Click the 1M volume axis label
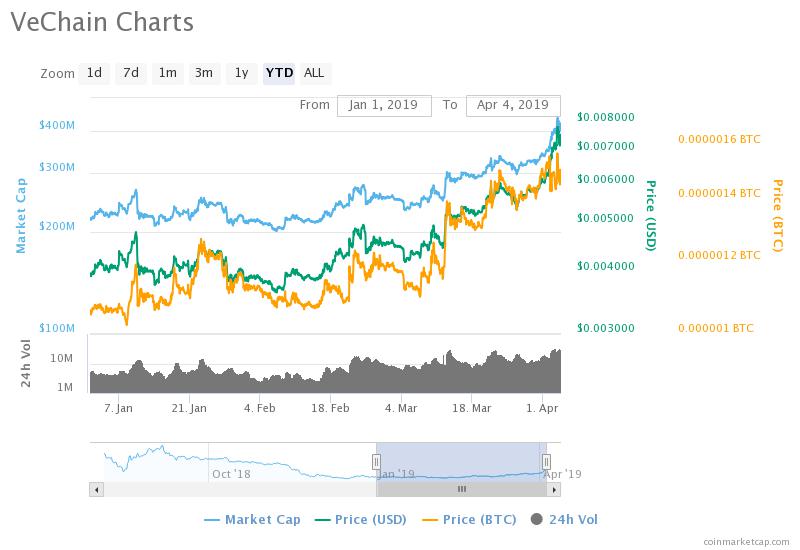Viewport: 800px width, 550px height. 65,387
